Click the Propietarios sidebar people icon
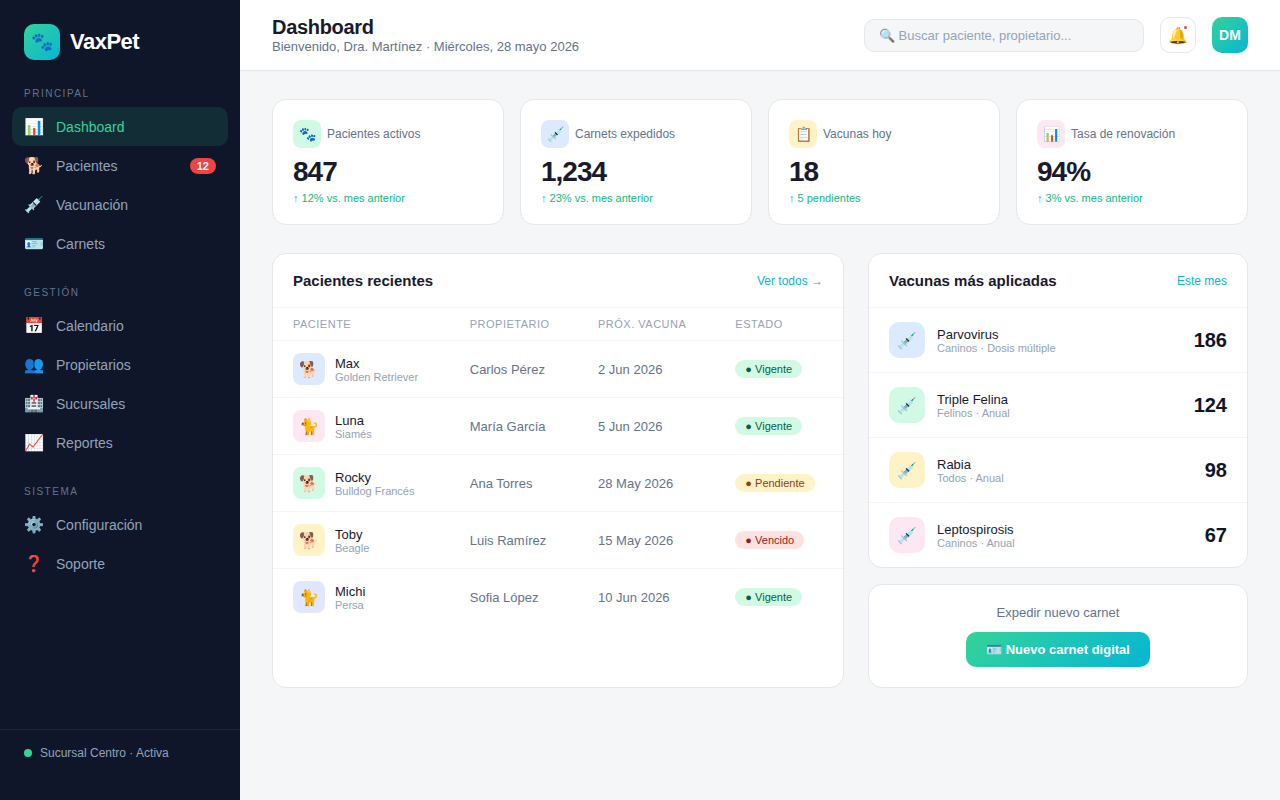 tap(34, 365)
